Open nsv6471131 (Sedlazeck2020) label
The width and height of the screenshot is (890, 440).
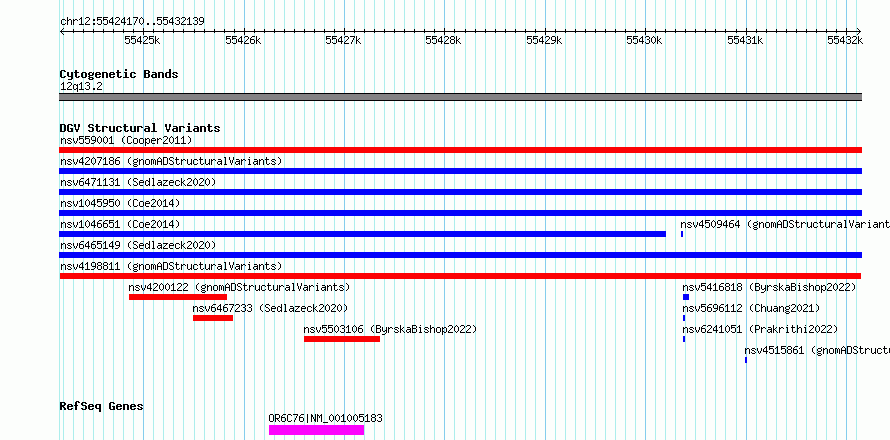(x=138, y=182)
